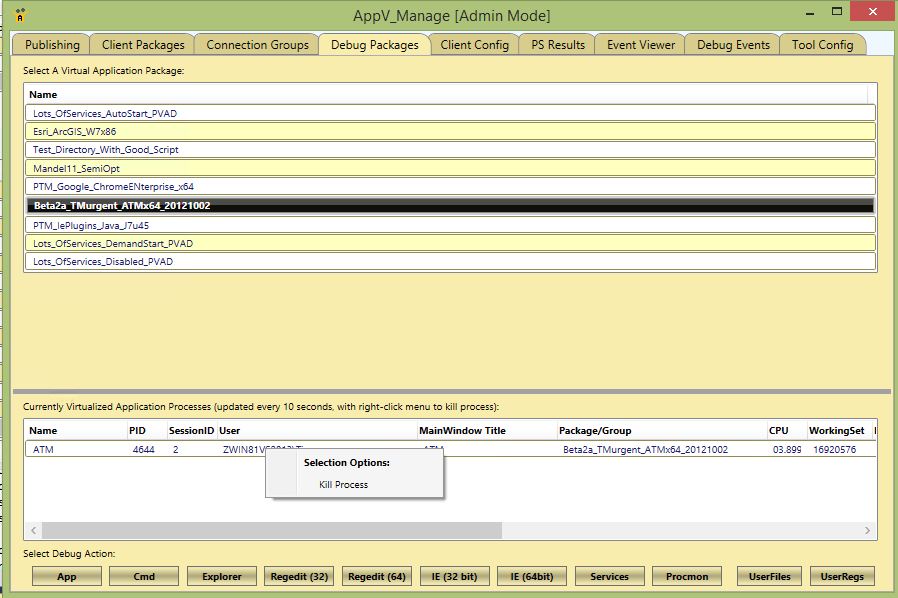Open Regedit (64) debug action

tap(377, 576)
